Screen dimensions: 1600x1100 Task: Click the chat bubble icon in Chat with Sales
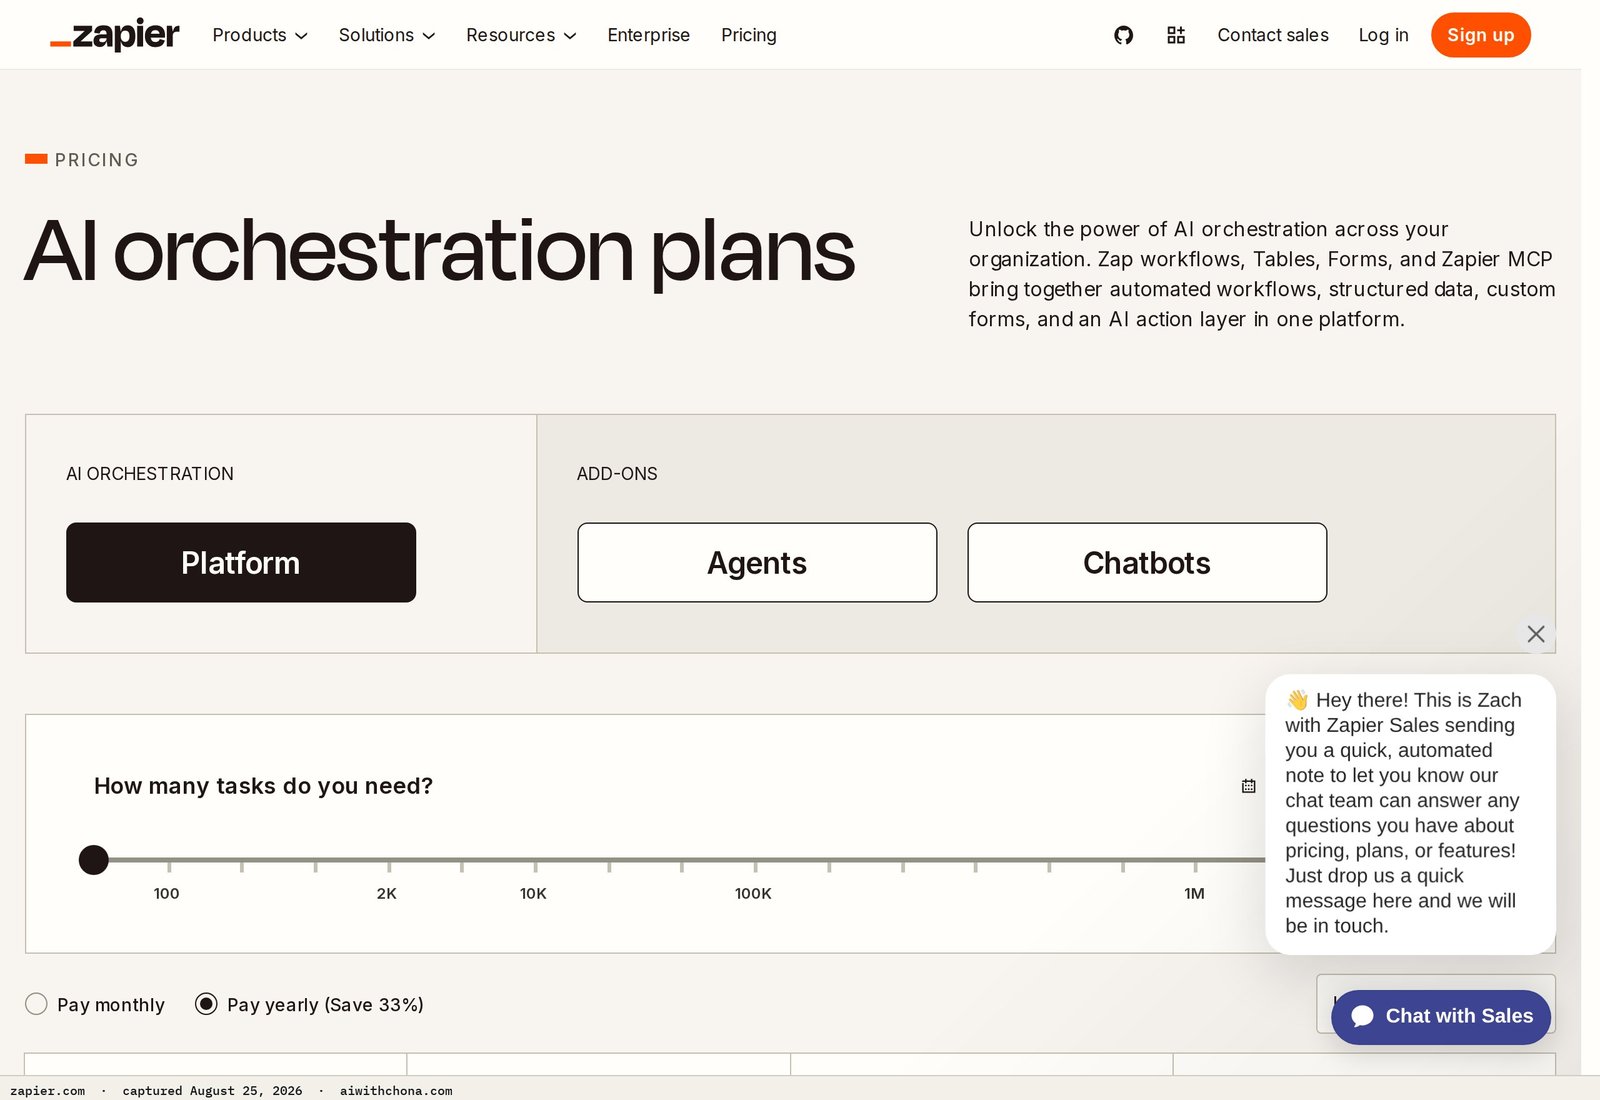point(1362,1016)
